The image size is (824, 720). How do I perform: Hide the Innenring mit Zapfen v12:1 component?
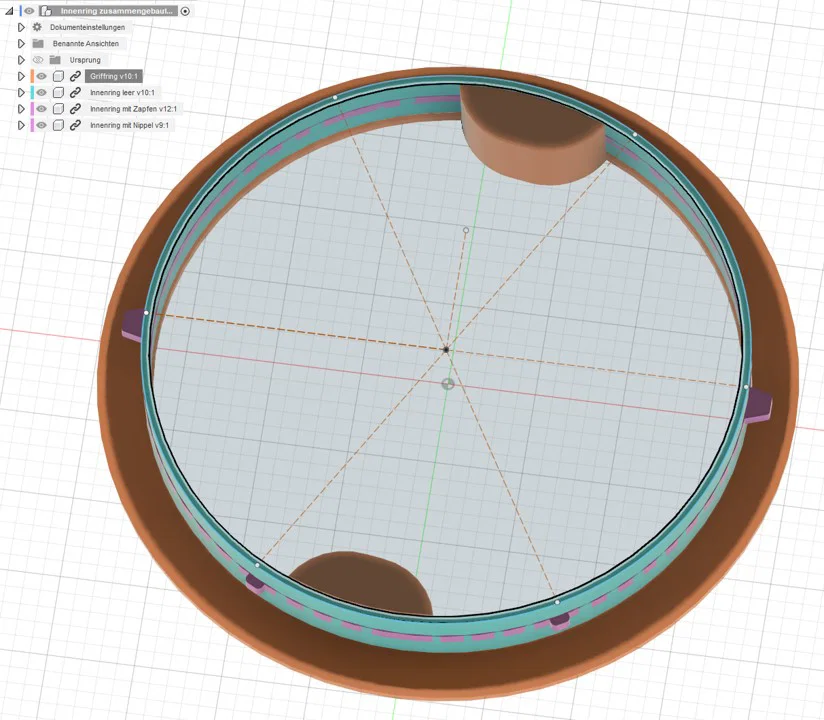click(x=42, y=109)
